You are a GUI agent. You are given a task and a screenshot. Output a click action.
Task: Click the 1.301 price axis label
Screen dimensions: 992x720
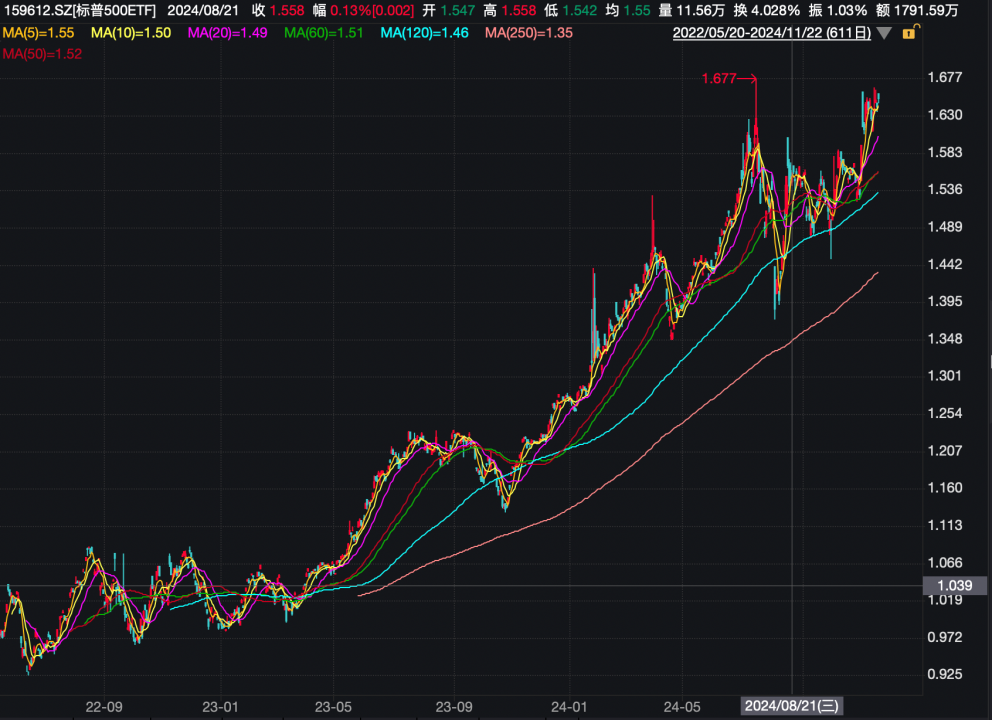pos(945,376)
